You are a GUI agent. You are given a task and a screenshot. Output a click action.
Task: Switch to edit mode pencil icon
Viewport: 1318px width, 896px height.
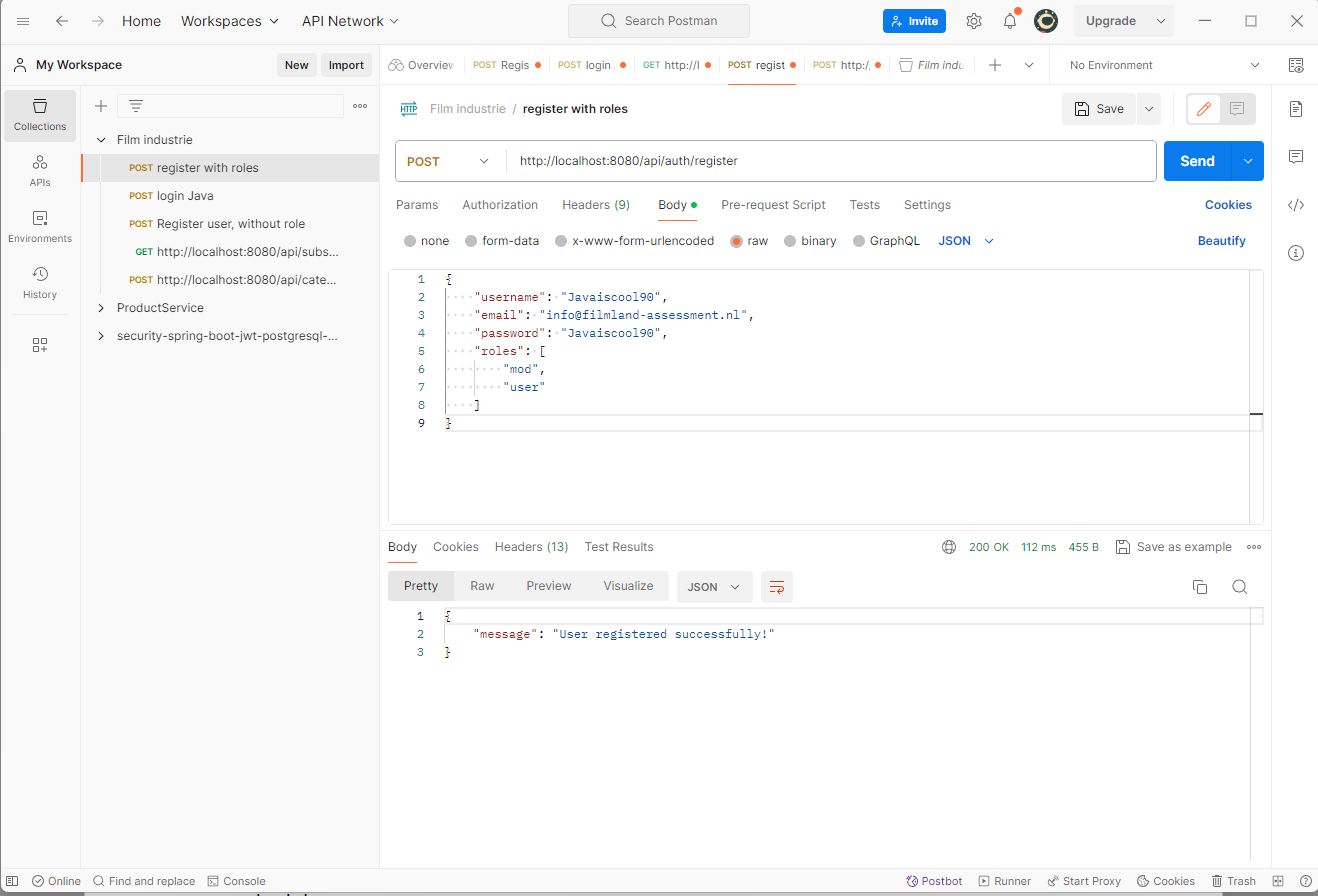[1204, 109]
